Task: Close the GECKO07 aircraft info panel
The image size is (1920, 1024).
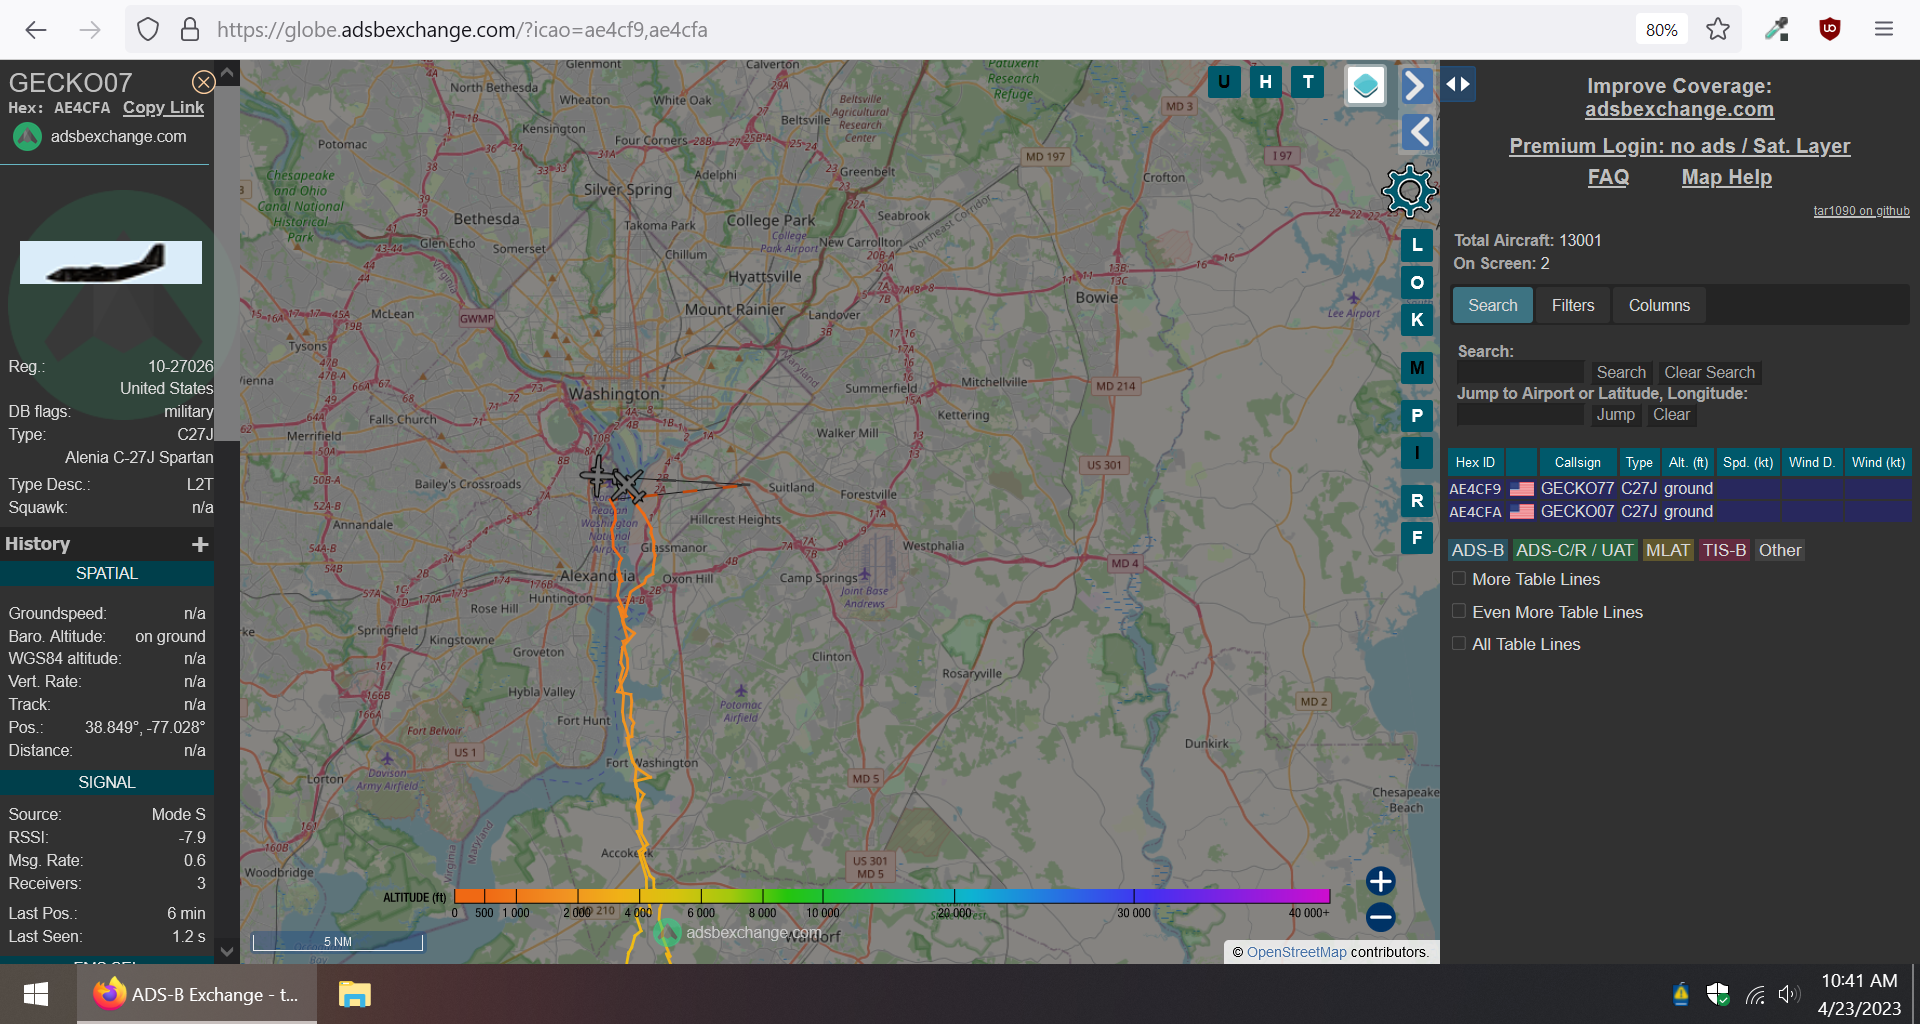Action: 203,82
